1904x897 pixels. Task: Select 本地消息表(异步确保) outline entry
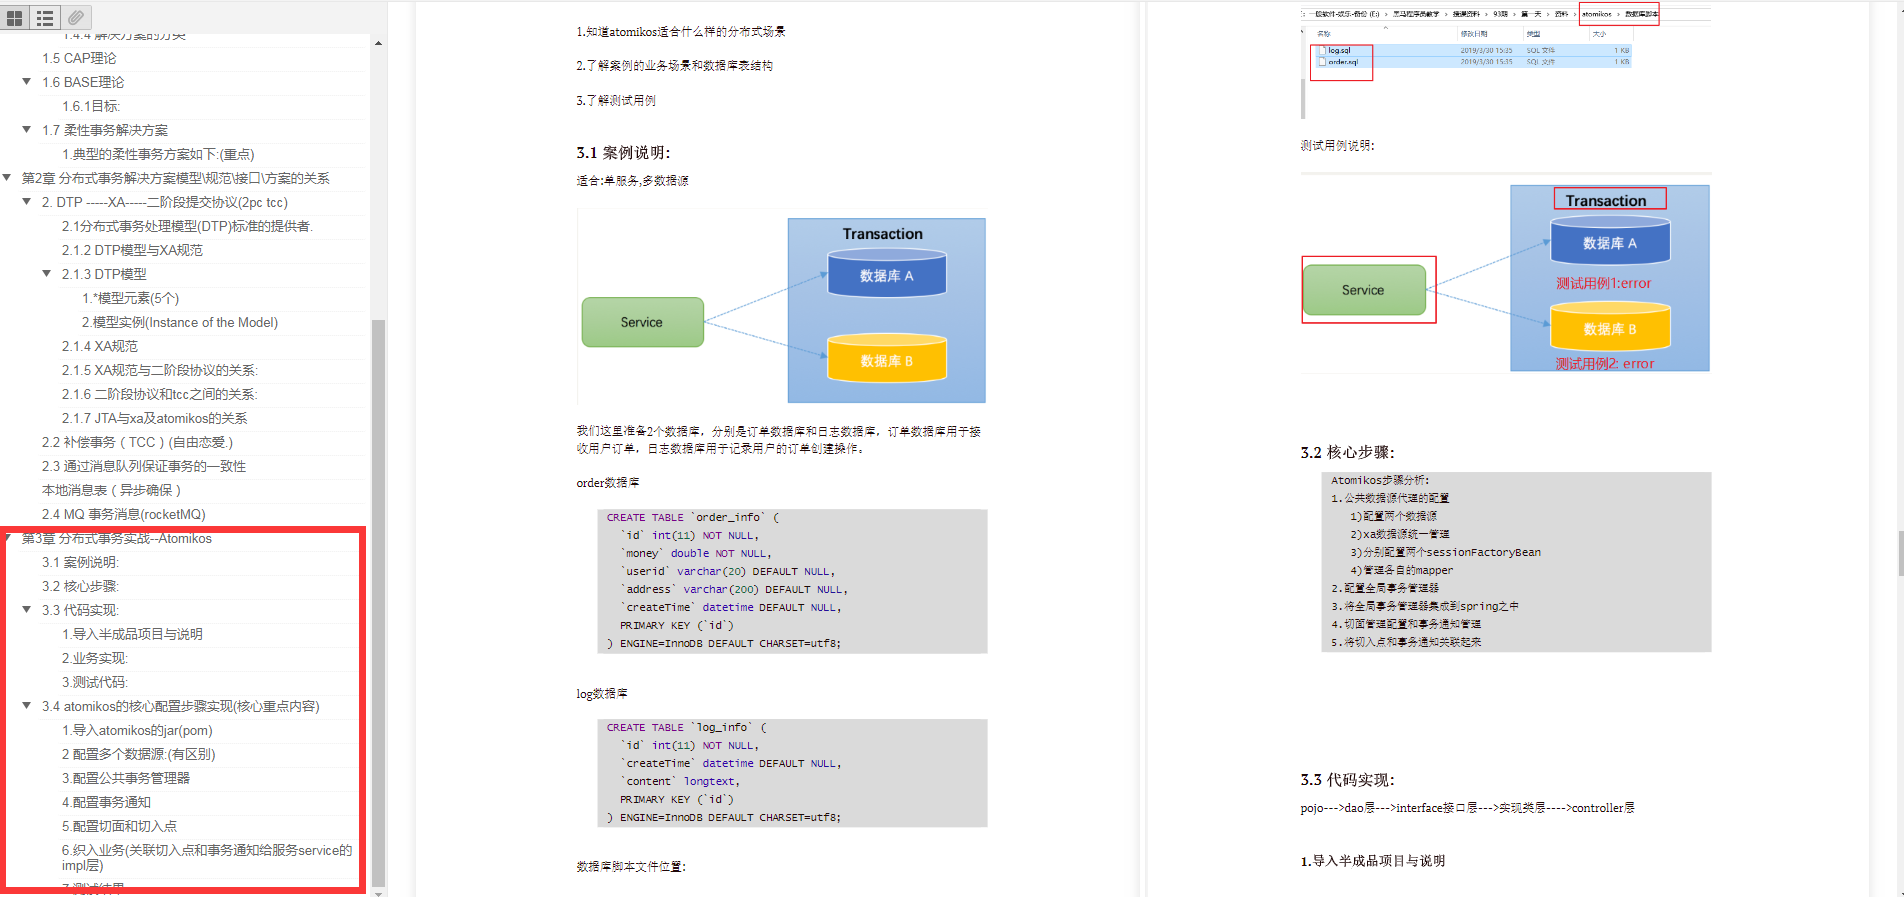[111, 490]
